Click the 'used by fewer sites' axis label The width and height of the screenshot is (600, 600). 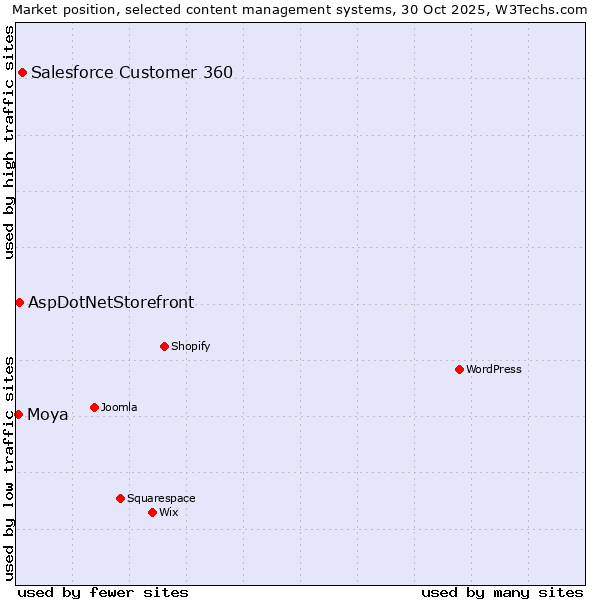103,592
